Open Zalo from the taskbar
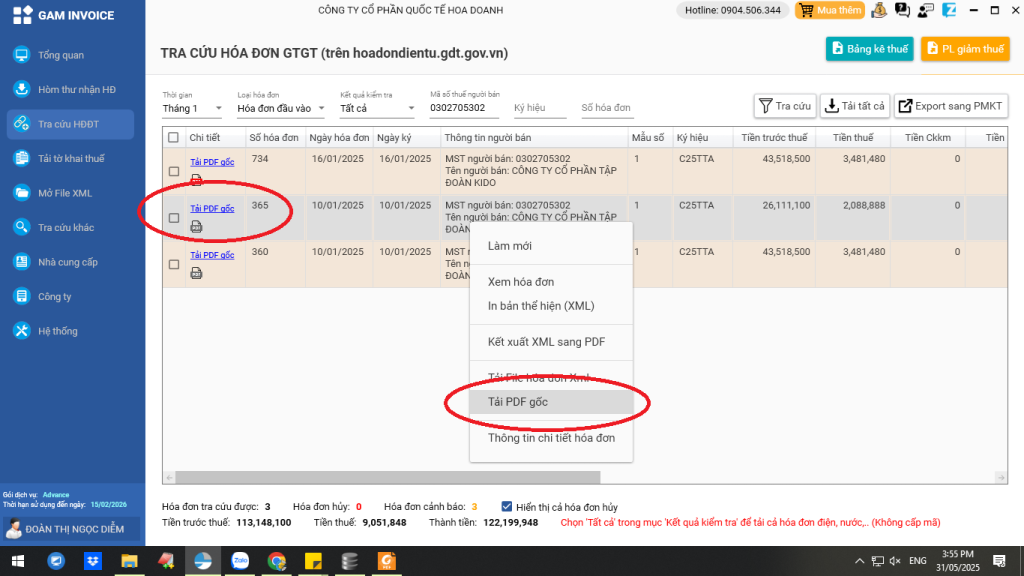 tap(240, 561)
